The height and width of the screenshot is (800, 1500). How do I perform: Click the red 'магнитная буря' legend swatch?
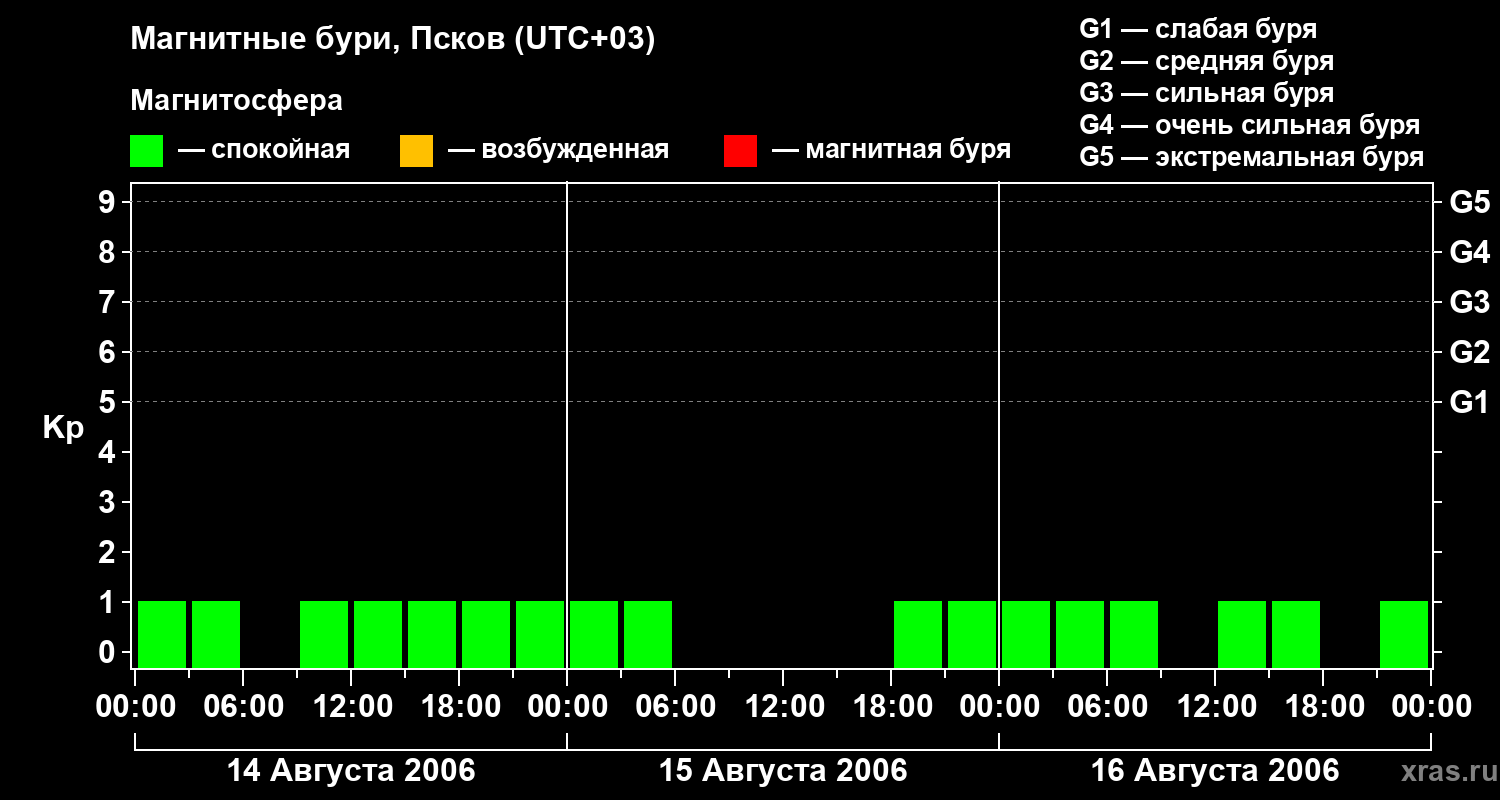coord(740,150)
